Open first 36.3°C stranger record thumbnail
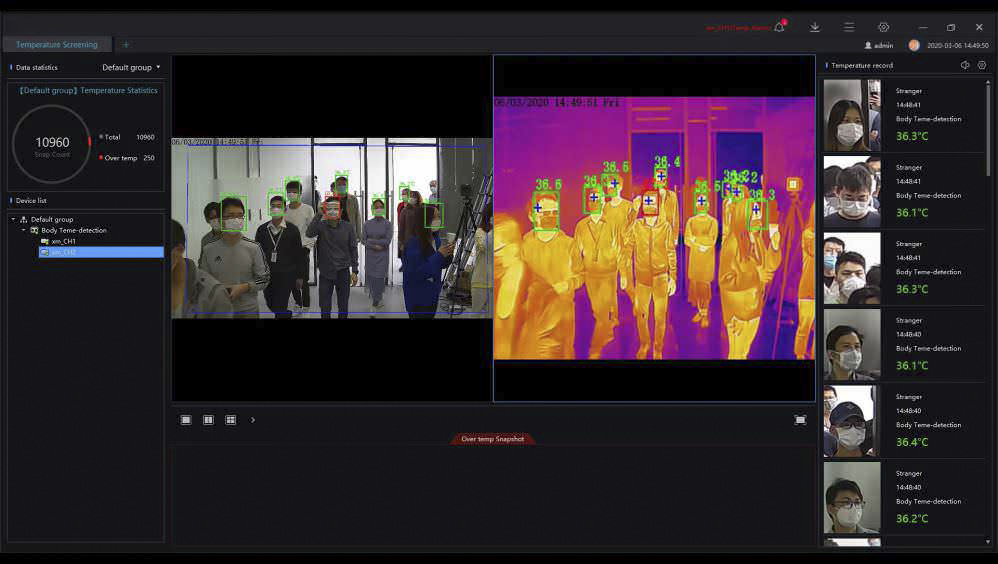This screenshot has width=998, height=564. [x=852, y=115]
